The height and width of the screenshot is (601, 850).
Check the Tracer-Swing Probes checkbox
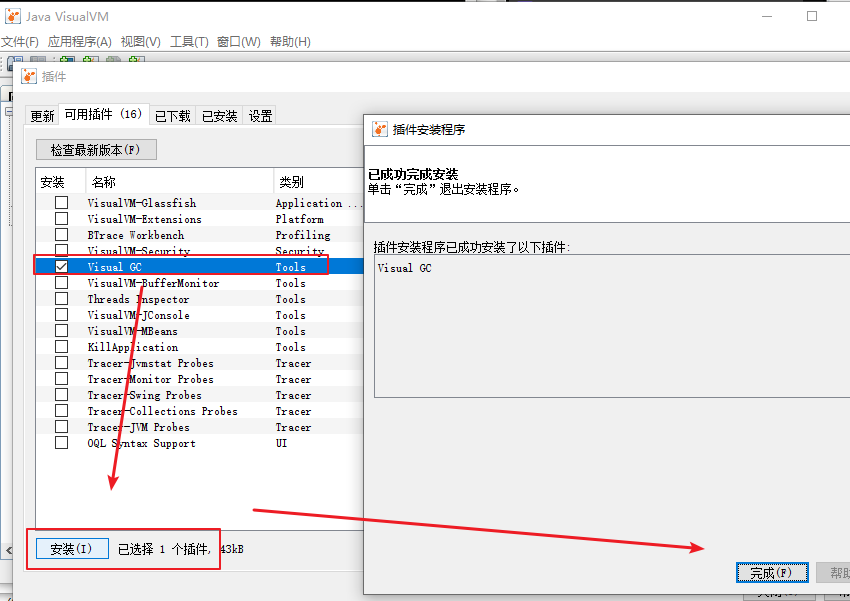coord(62,395)
